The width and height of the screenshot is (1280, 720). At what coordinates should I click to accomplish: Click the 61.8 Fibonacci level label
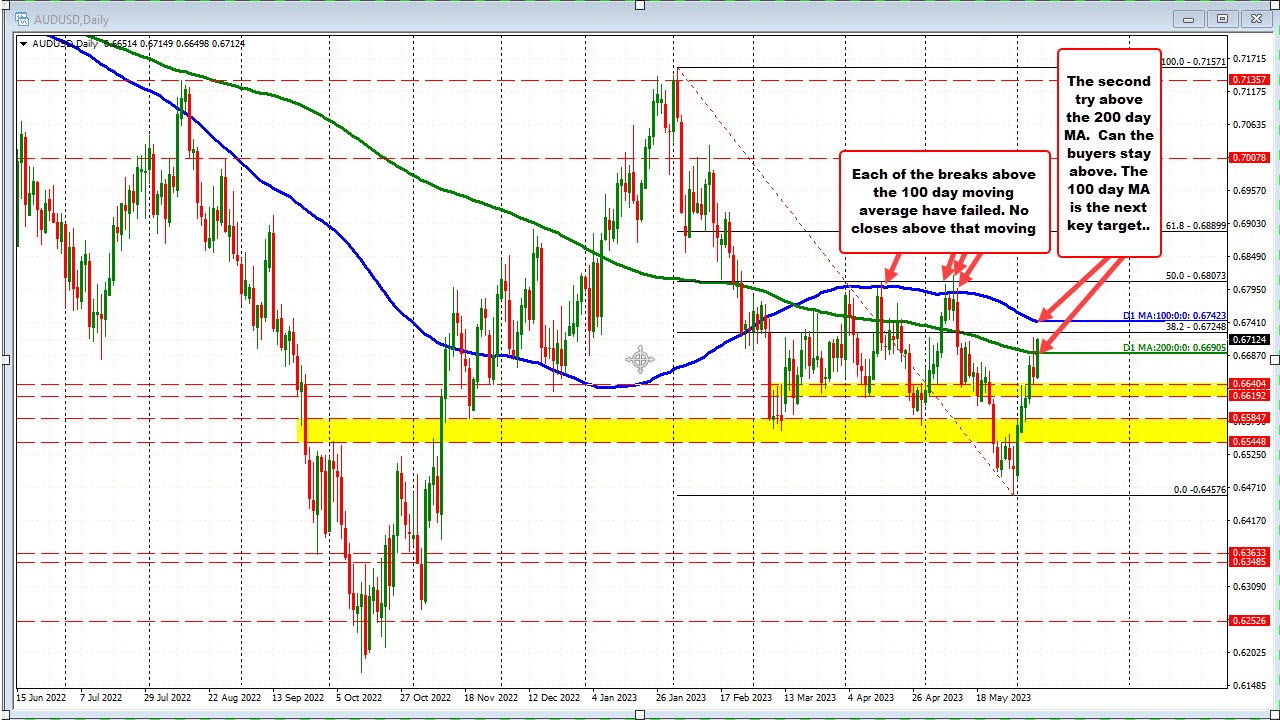(1194, 226)
